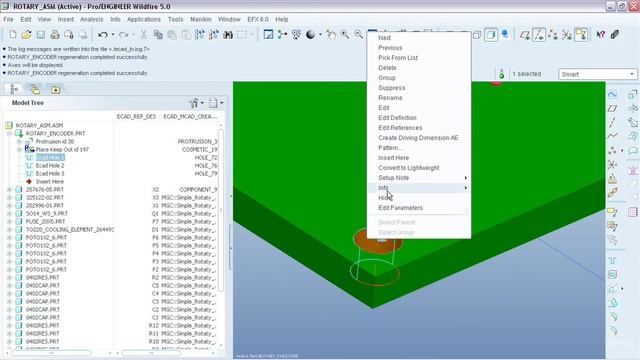Image resolution: width=640 pixels, height=360 pixels.
Task: Select TO220_COOLING_ELEMENT part in model tree
Action: [69, 229]
